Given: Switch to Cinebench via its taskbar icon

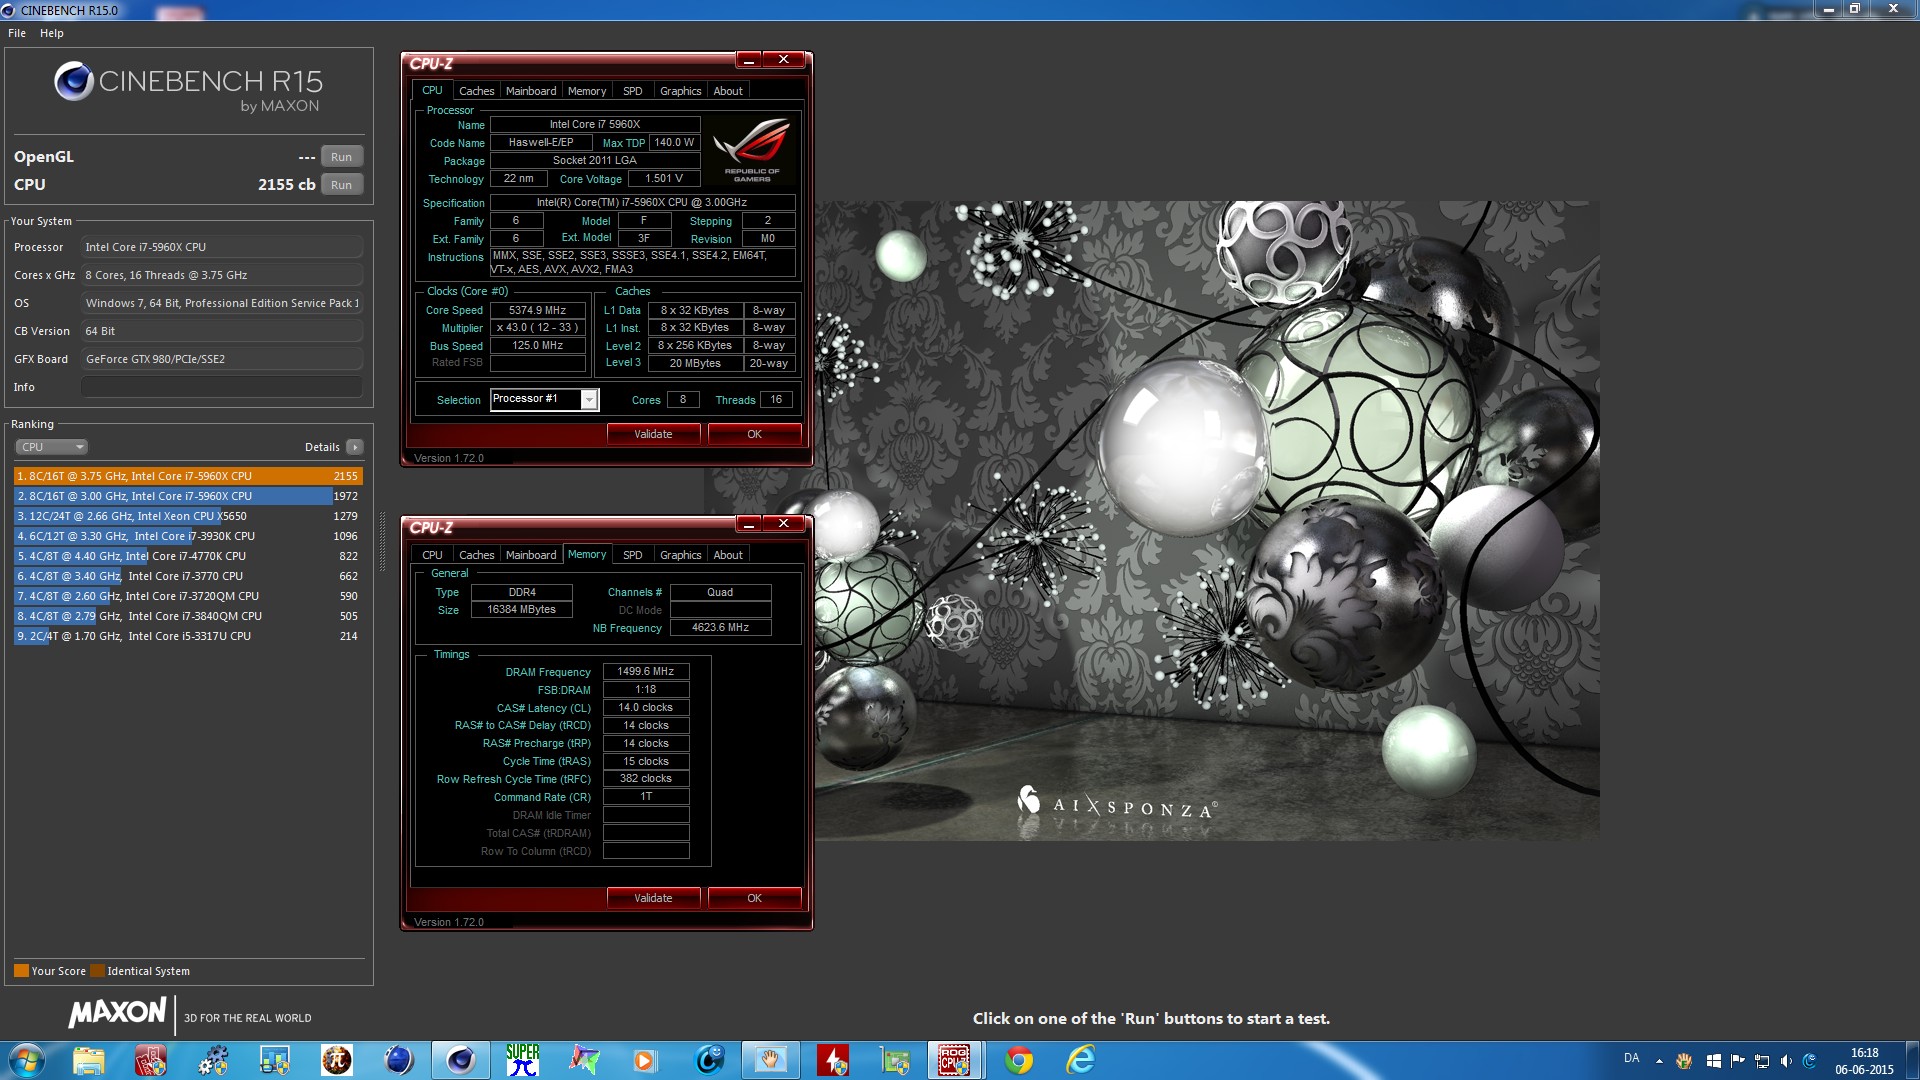Looking at the screenshot, I should click(461, 1060).
